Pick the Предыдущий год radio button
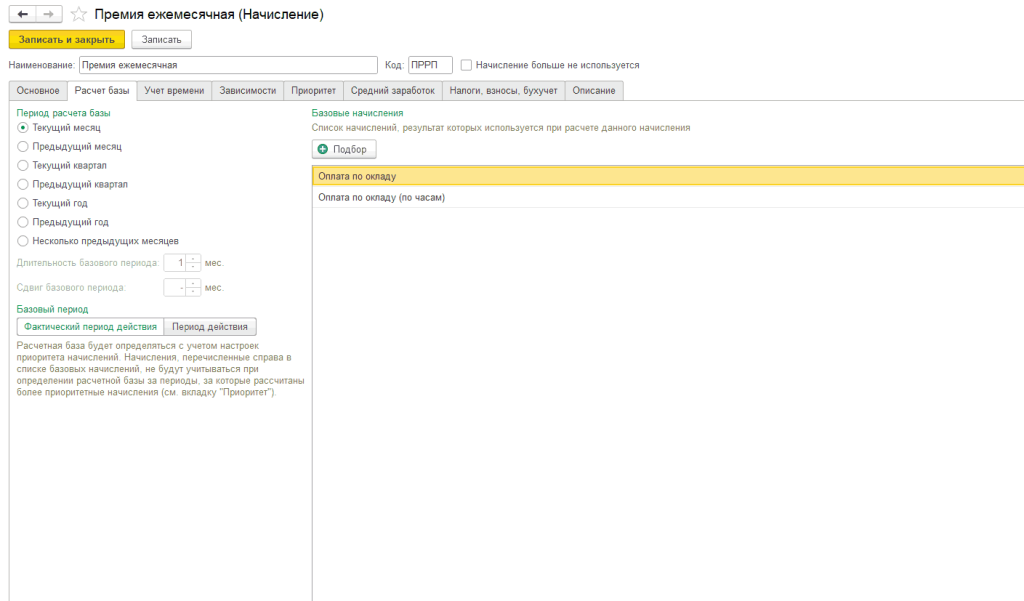The height and width of the screenshot is (601, 1024). (24, 222)
